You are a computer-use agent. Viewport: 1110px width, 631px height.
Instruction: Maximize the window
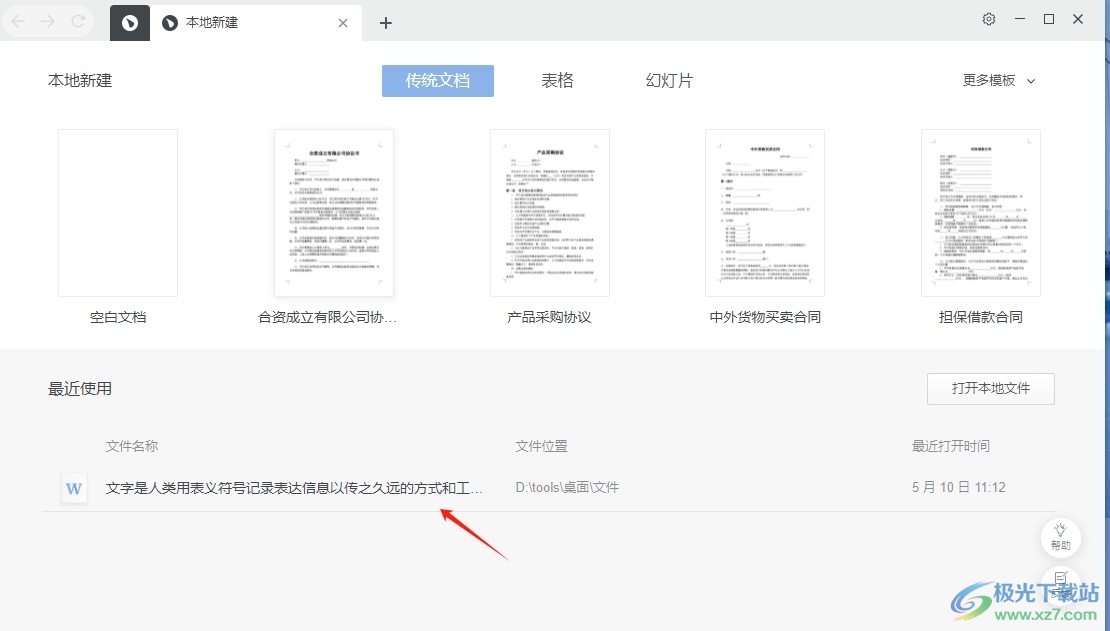pos(1049,19)
